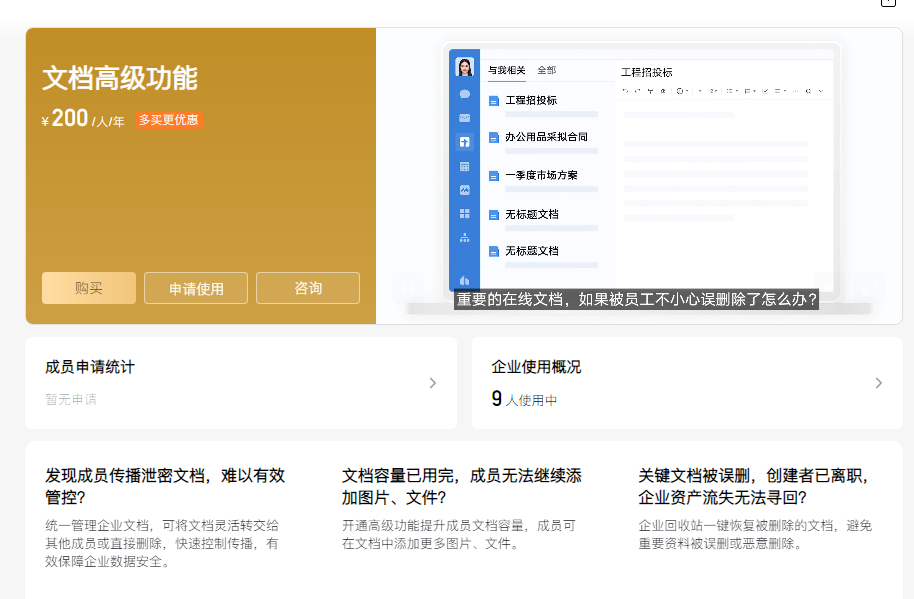The height and width of the screenshot is (599, 914).
Task: Click the redo icon in the document toolbar
Action: [637, 91]
